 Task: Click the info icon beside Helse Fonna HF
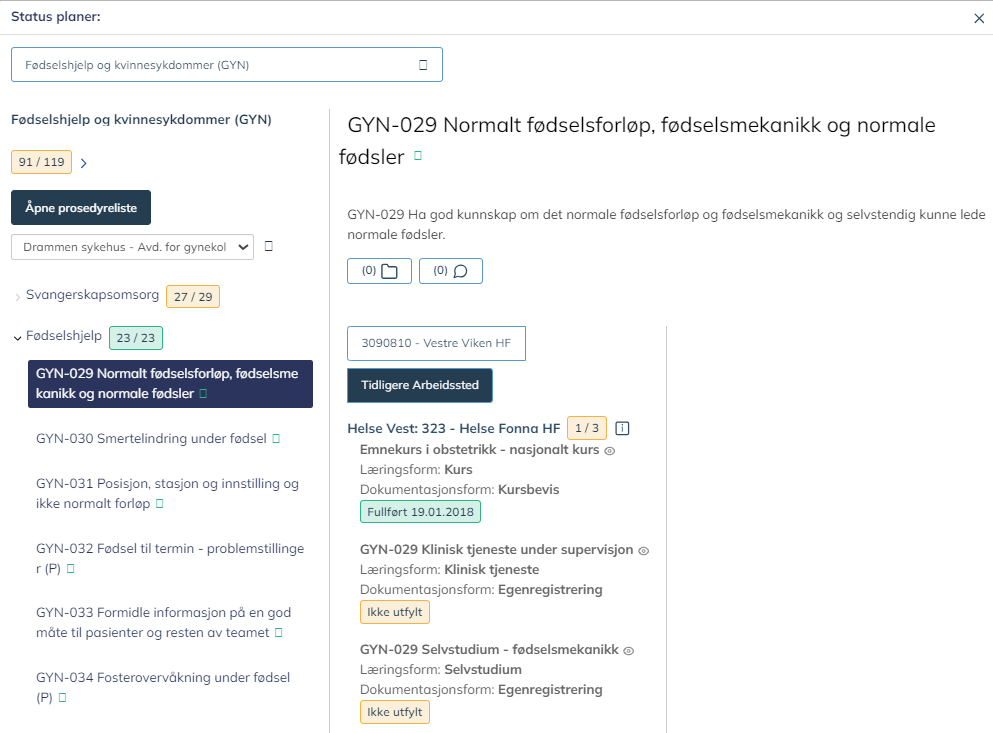pos(621,428)
